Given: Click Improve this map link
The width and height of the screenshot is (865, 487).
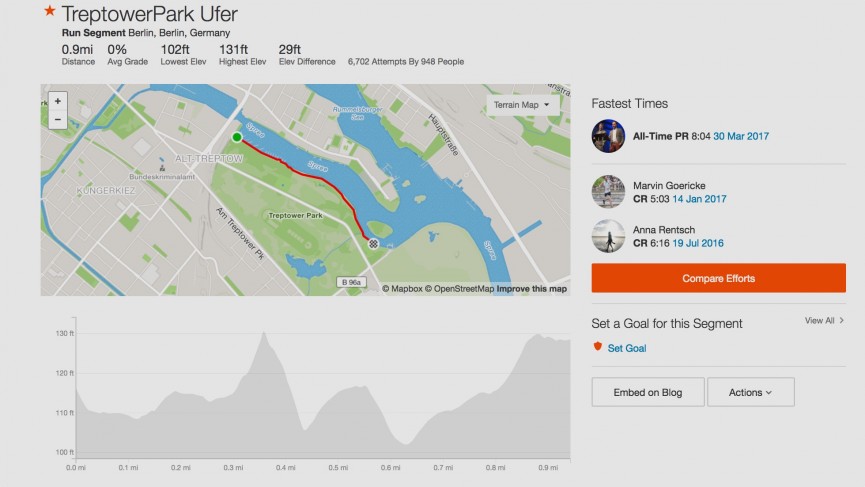Looking at the screenshot, I should tap(532, 289).
